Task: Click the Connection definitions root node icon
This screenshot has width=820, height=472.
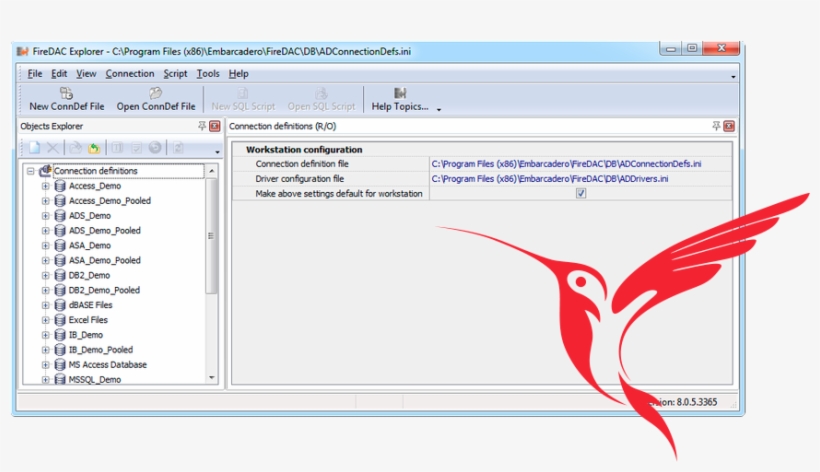Action: point(45,171)
